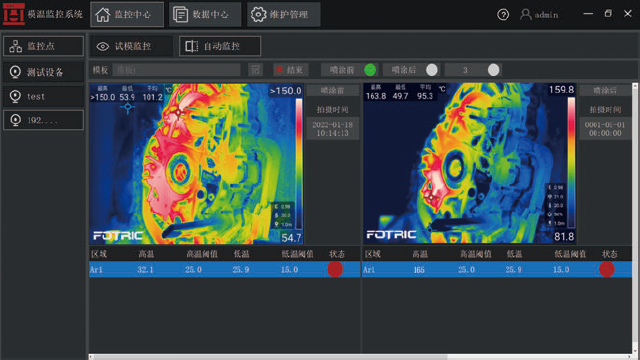Click the horizontal scrollbar at bottom
Image resolution: width=640 pixels, height=360 pixels.
tap(360, 357)
